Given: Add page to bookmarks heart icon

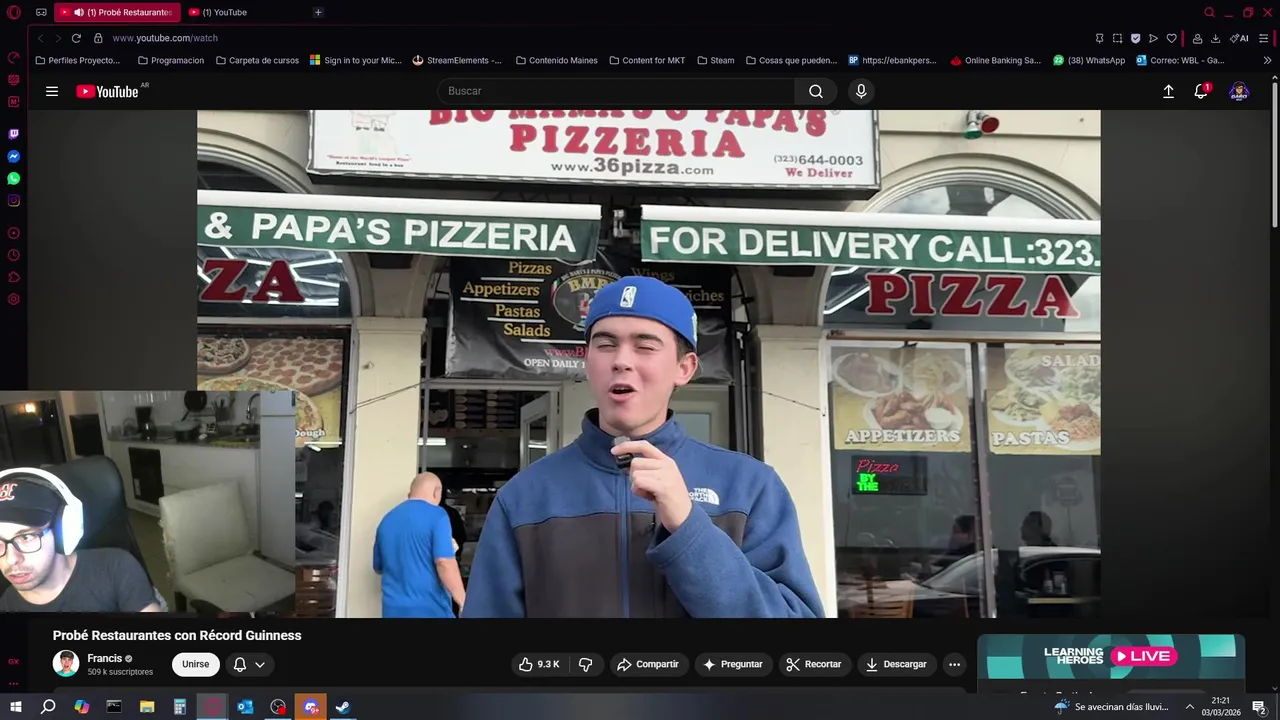Looking at the screenshot, I should click(1171, 38).
